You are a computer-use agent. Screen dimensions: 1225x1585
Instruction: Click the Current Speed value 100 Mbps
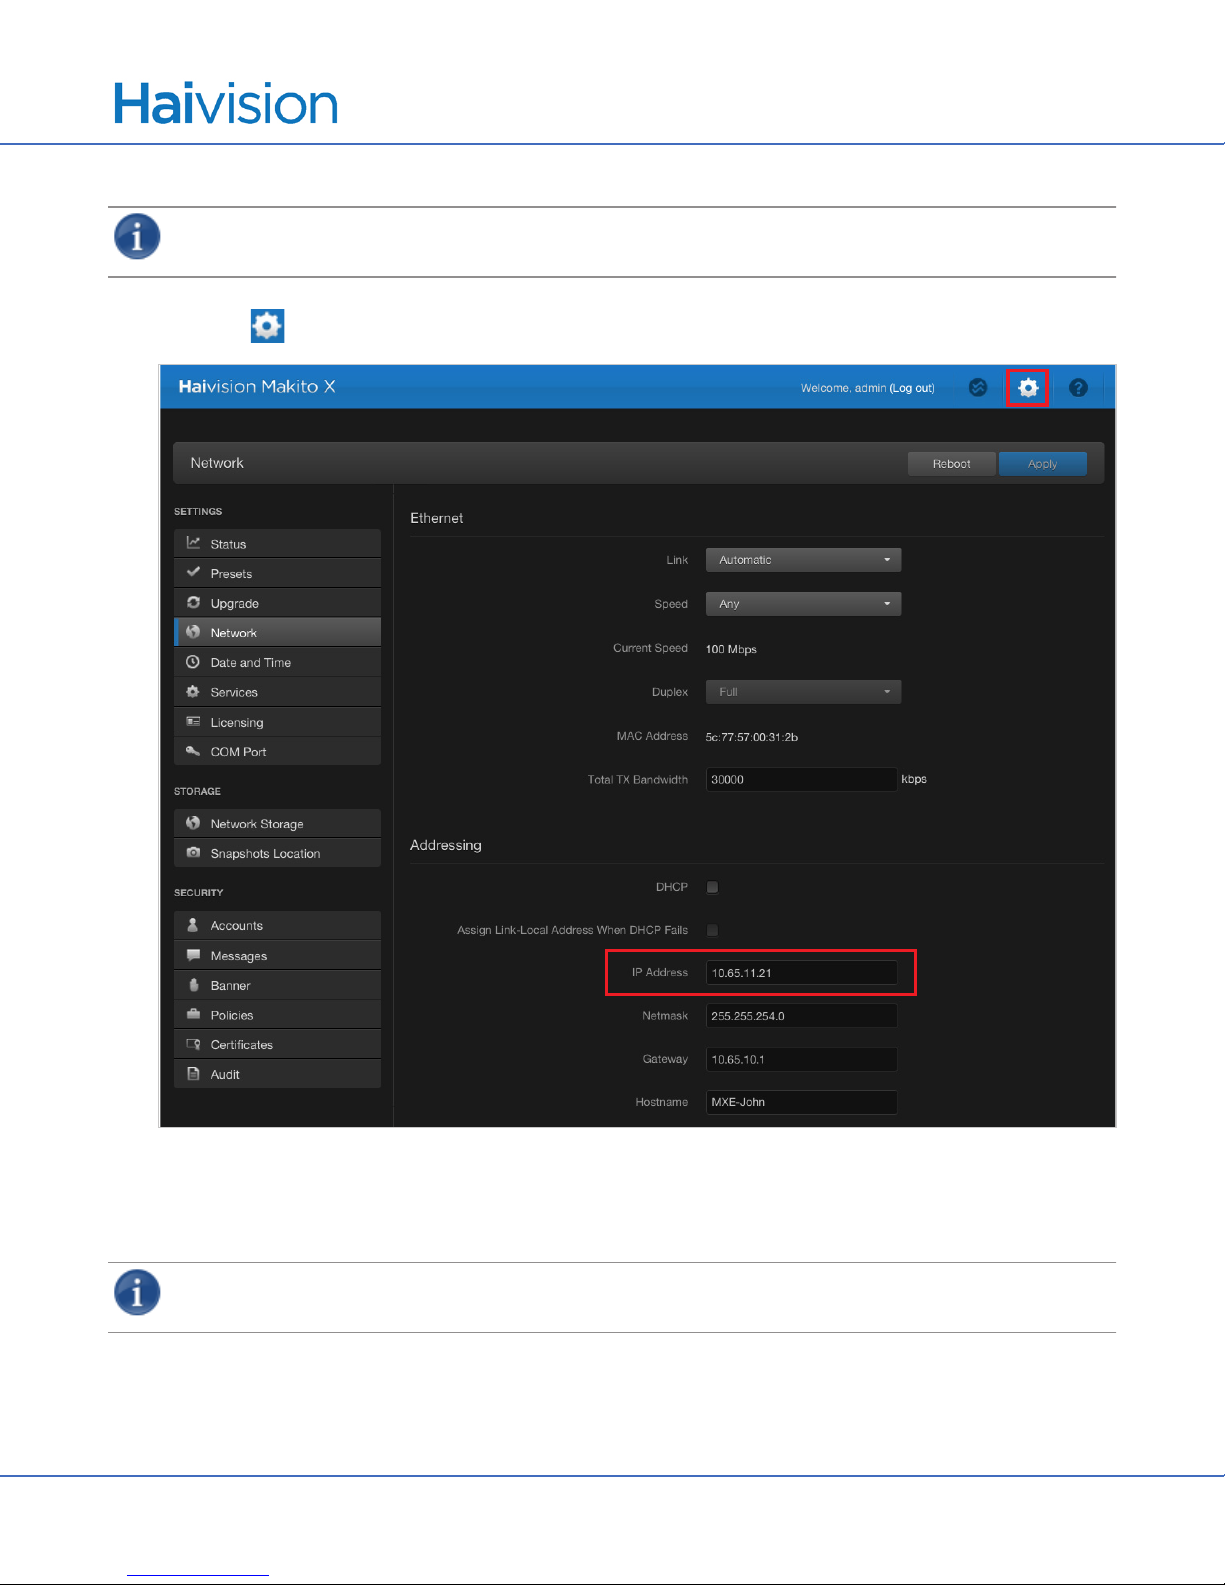click(x=731, y=649)
